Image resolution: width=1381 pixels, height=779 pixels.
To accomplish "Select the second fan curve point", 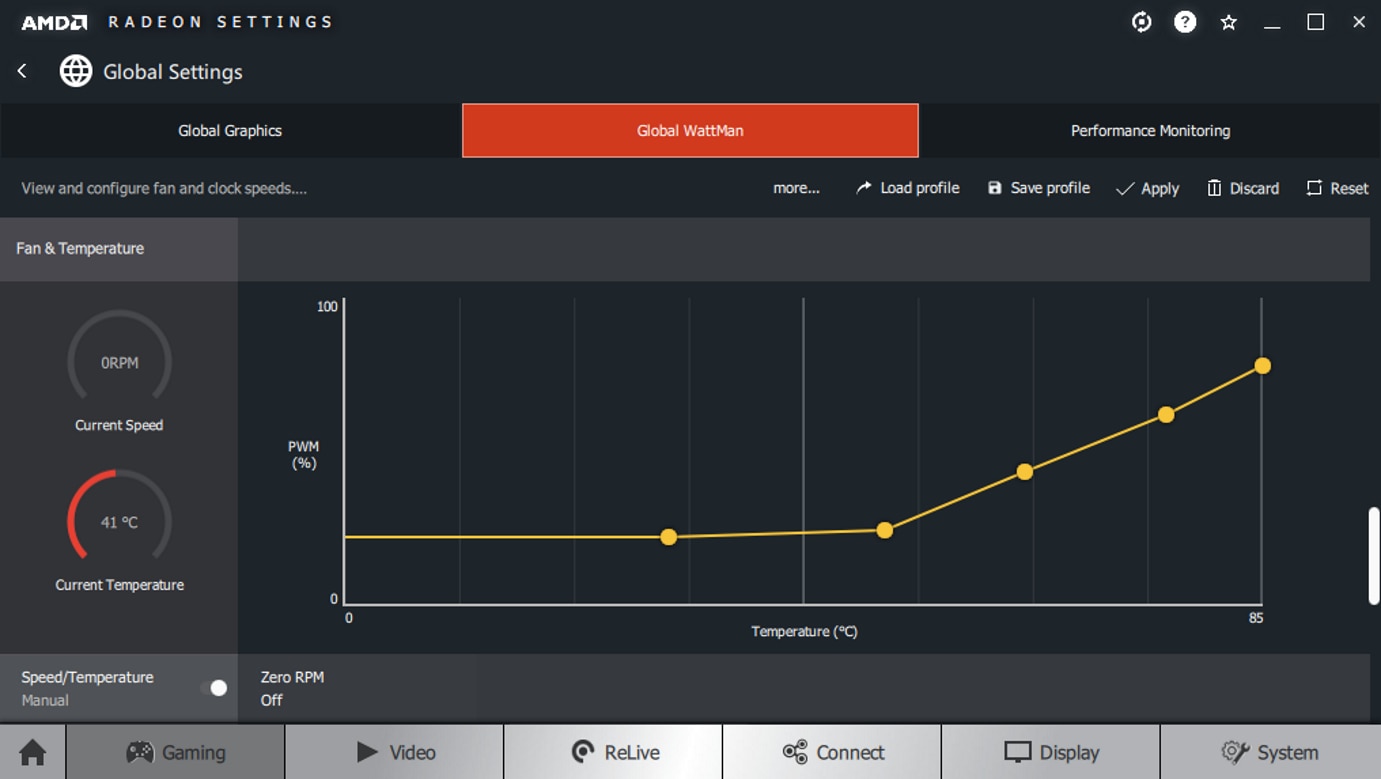I will (884, 530).
